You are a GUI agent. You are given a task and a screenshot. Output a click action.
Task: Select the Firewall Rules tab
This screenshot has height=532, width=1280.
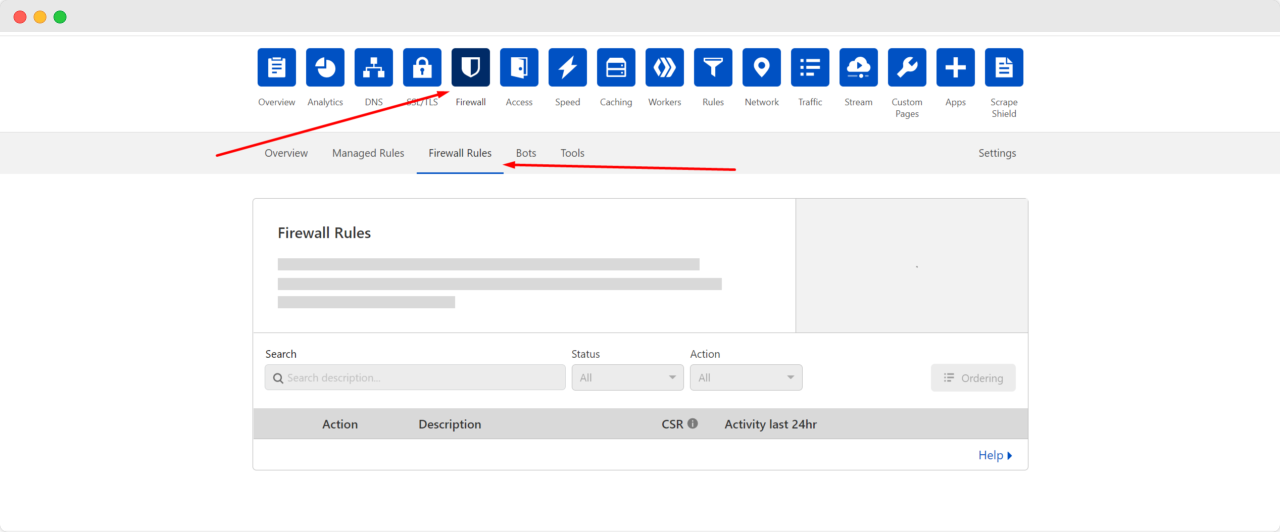click(x=460, y=153)
